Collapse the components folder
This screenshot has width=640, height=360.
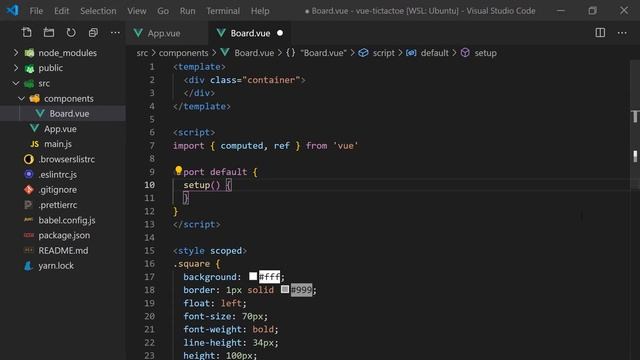(x=22, y=98)
